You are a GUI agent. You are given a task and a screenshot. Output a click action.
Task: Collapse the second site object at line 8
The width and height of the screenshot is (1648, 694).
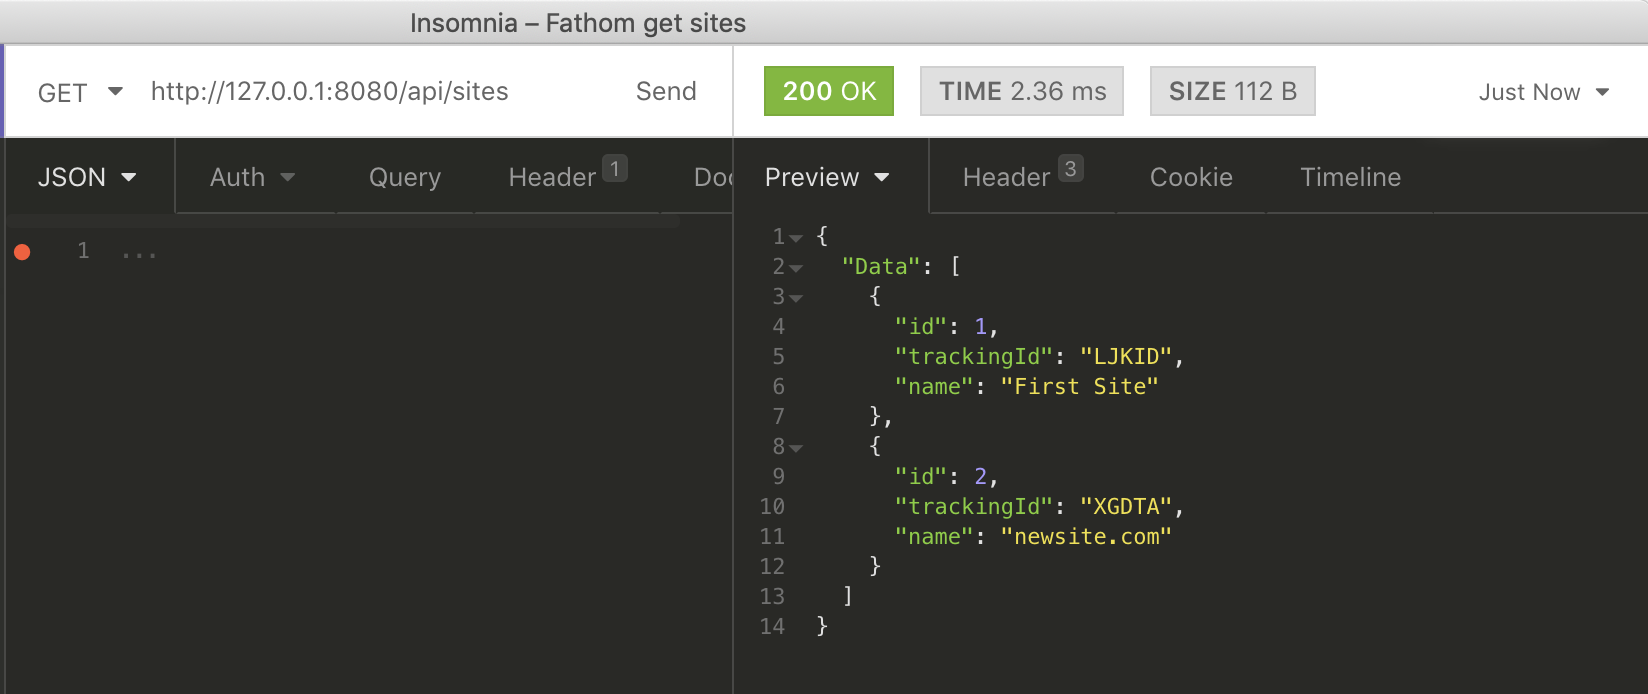click(796, 448)
